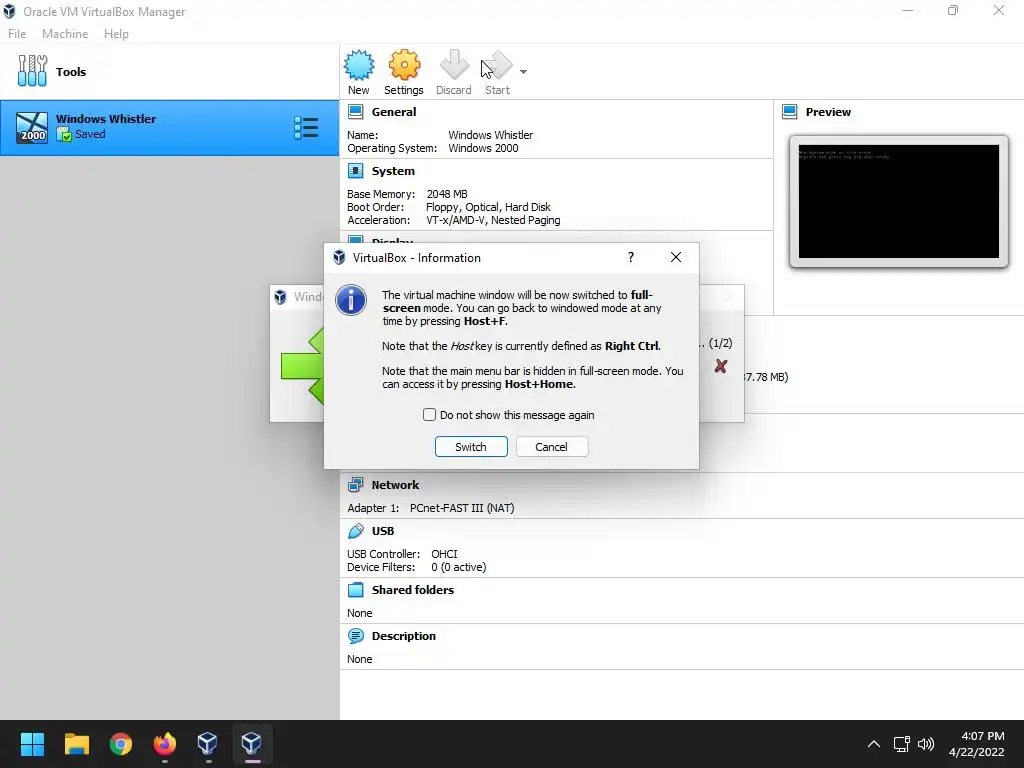Click Base Memory value 2048 MB
This screenshot has height=768, width=1024.
(x=447, y=194)
